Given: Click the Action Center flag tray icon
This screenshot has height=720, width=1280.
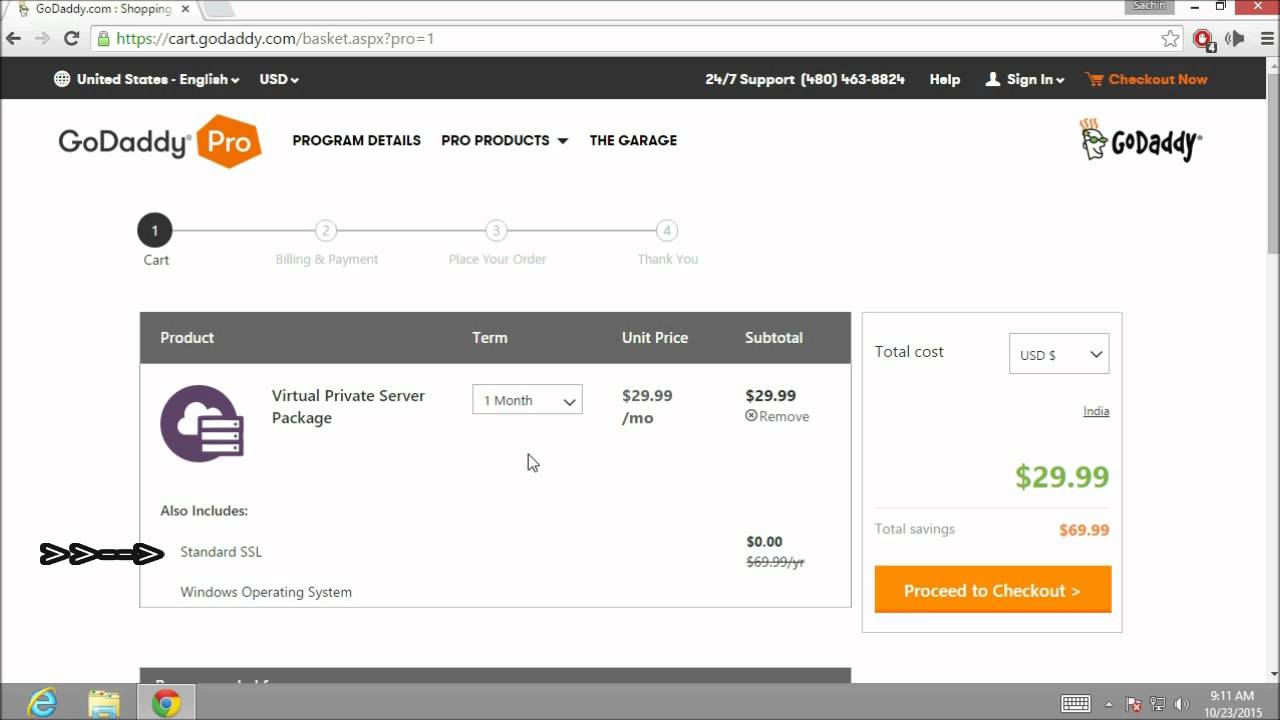Looking at the screenshot, I should (x=1134, y=703).
